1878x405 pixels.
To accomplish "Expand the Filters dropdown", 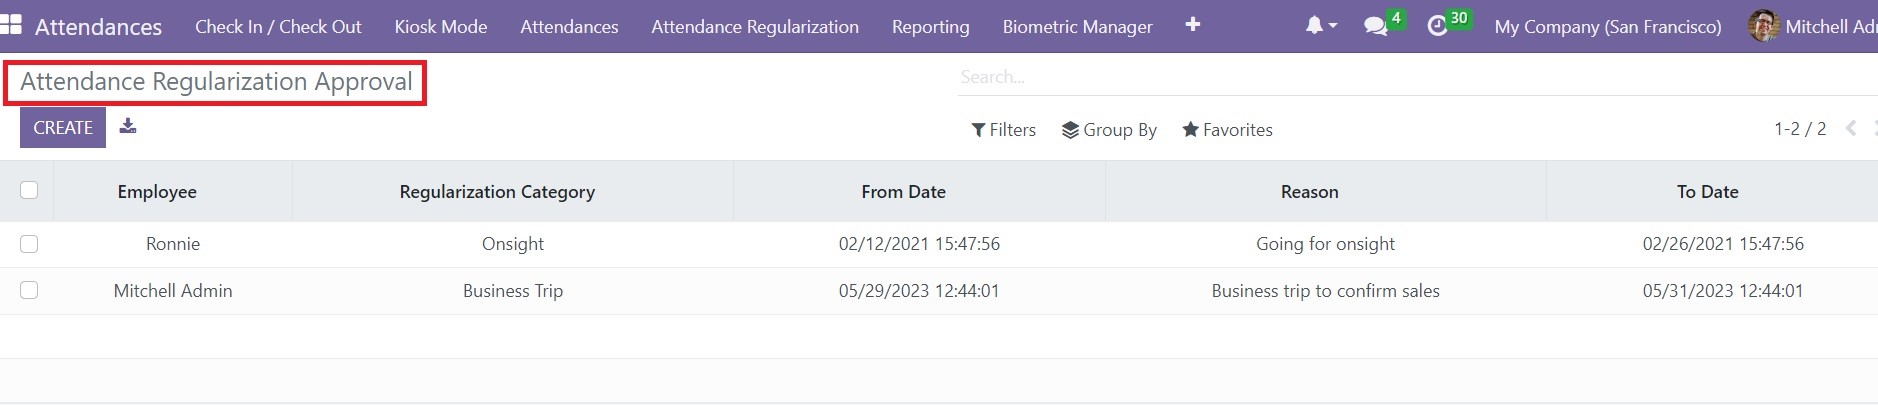I will coord(1003,130).
